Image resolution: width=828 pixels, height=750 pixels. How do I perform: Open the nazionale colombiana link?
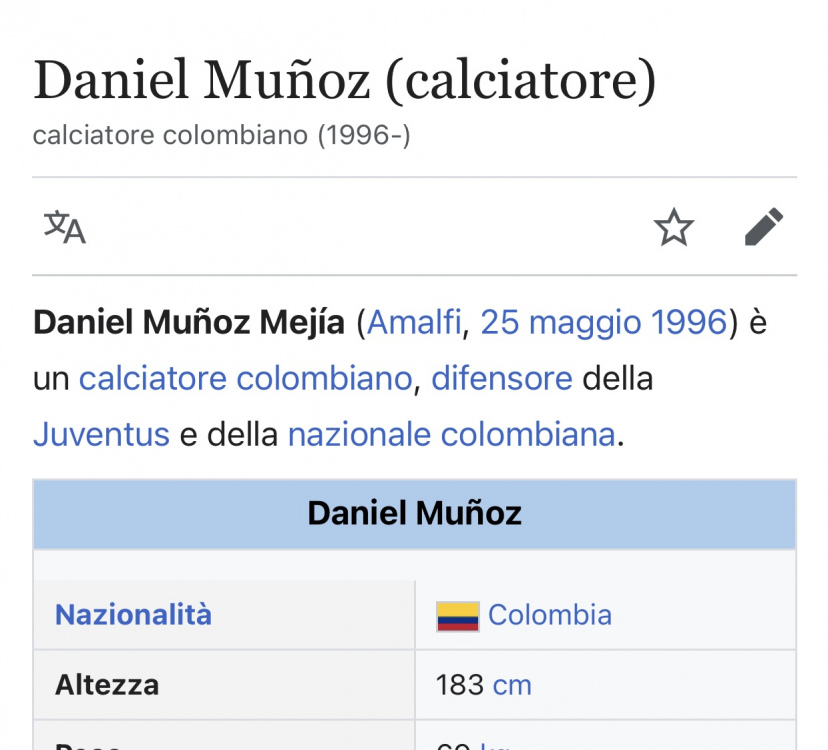[451, 434]
